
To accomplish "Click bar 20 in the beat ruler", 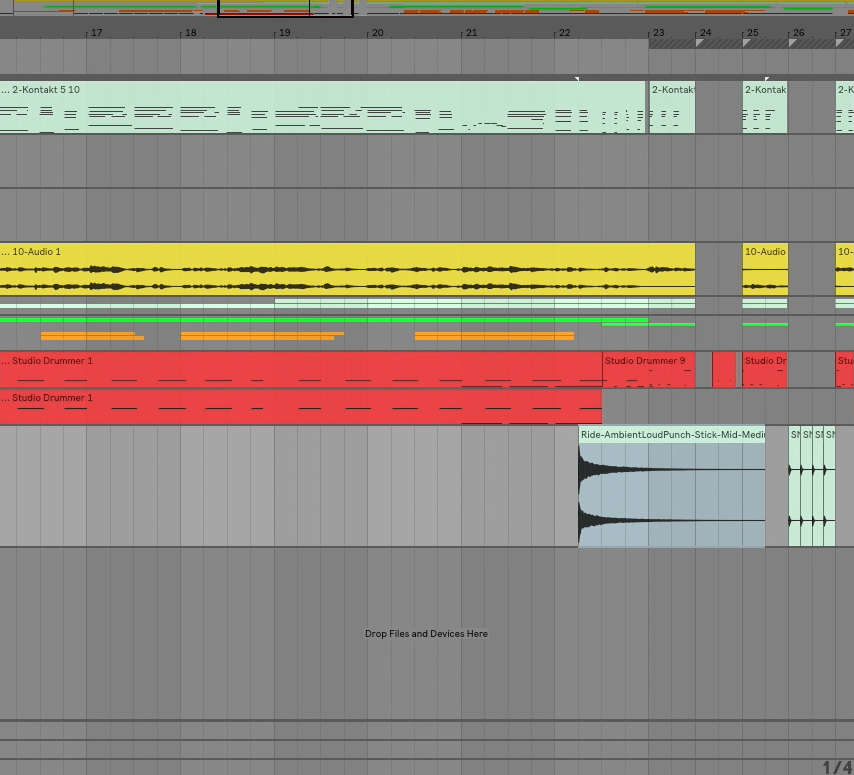I will 378,32.
